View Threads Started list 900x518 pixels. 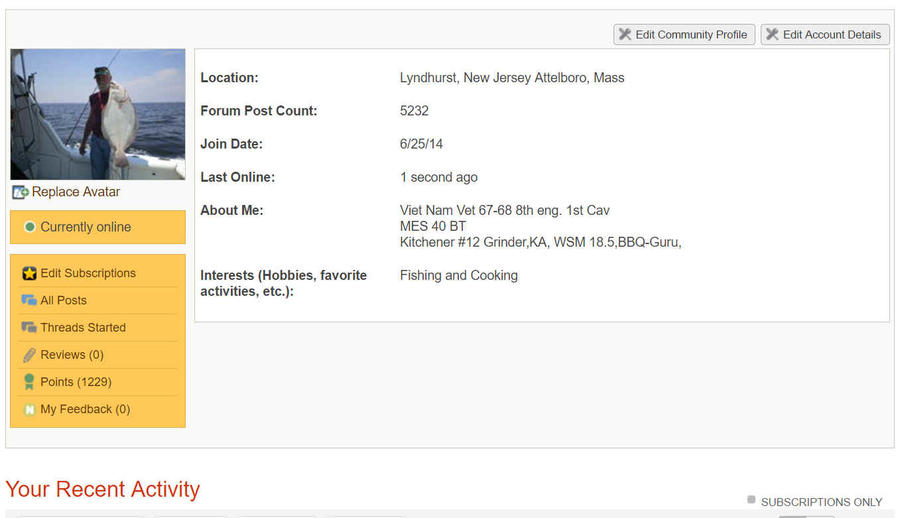83,327
